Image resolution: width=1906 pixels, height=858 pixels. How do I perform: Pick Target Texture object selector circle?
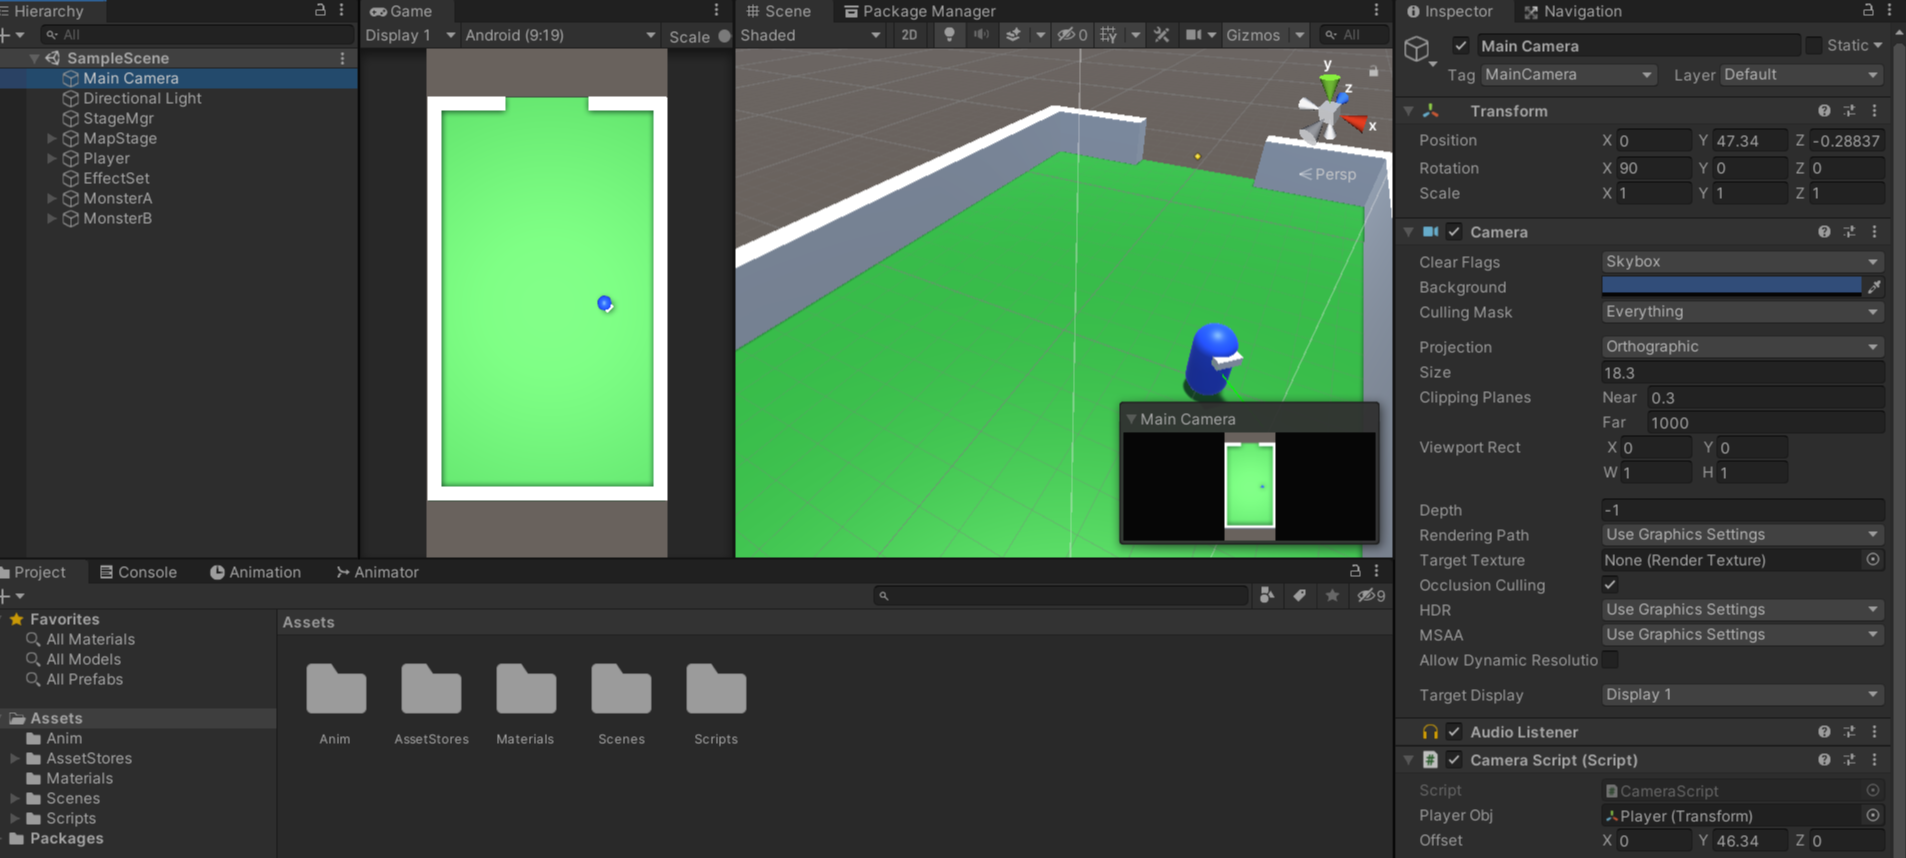coord(1873,560)
